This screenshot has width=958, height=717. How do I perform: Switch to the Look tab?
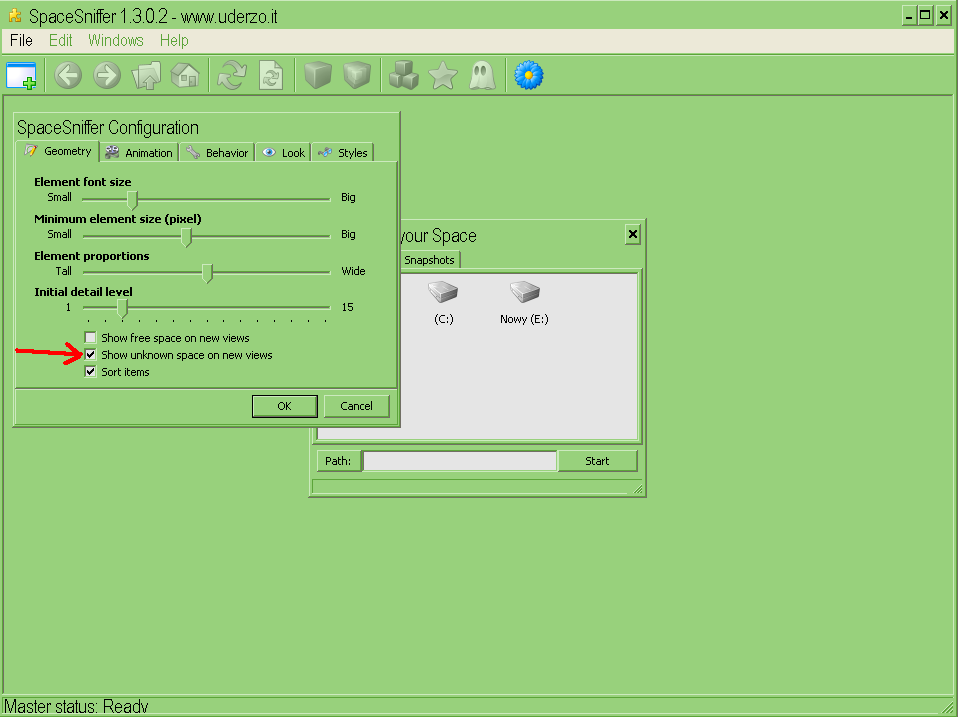[x=283, y=153]
